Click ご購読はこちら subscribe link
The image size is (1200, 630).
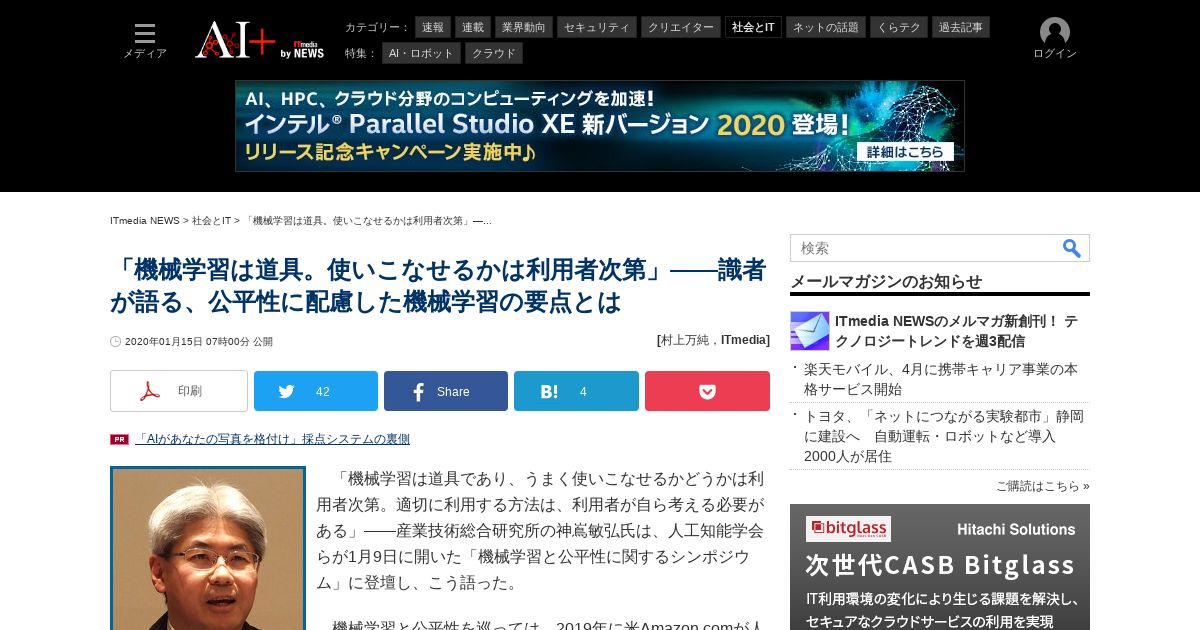[x=1043, y=486]
